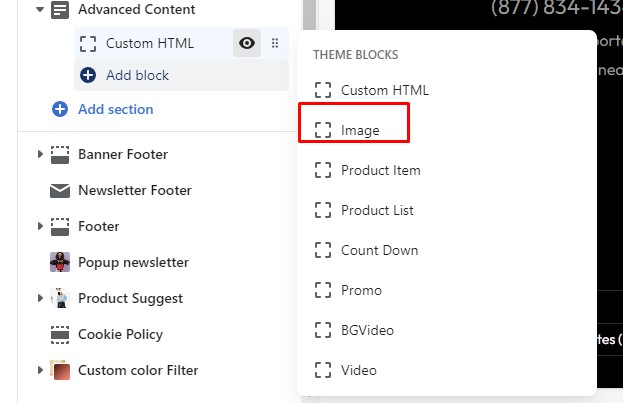
Task: Expand the Banner Footer section
Action: [x=40, y=154]
